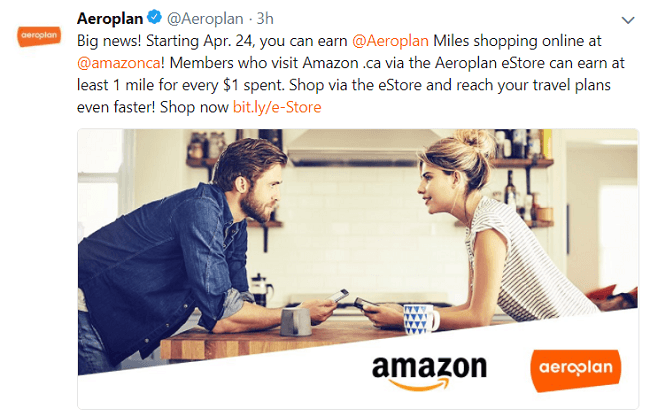
Task: Click the man's smartphone in the photo
Action: click(x=339, y=295)
